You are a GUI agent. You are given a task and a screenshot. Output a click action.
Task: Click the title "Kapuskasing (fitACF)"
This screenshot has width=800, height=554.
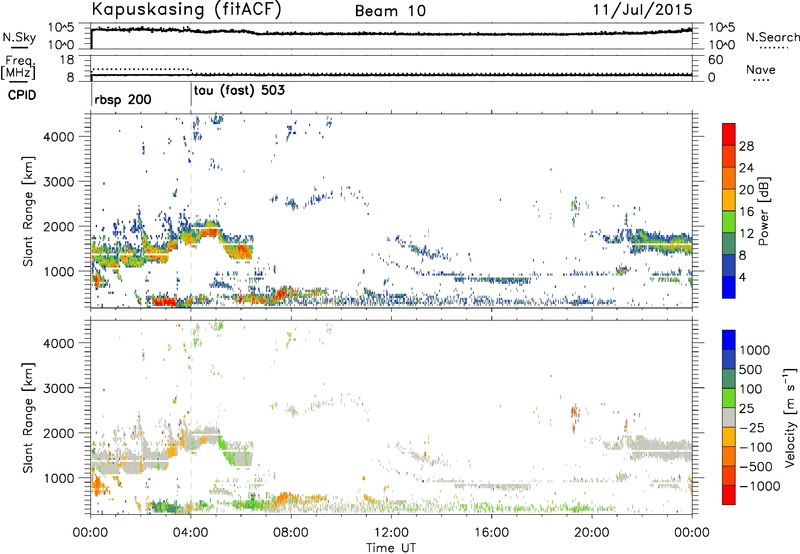click(186, 10)
